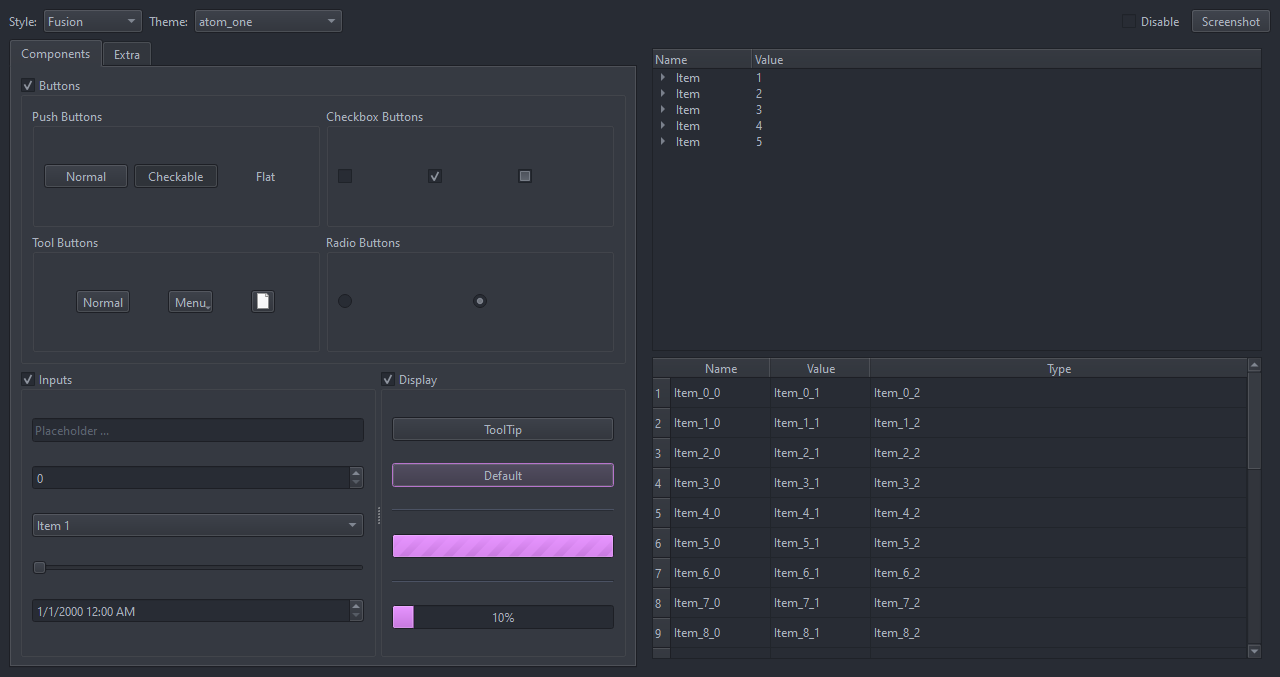Click table scrollbar down arrow
Image resolution: width=1280 pixels, height=677 pixels.
1255,651
